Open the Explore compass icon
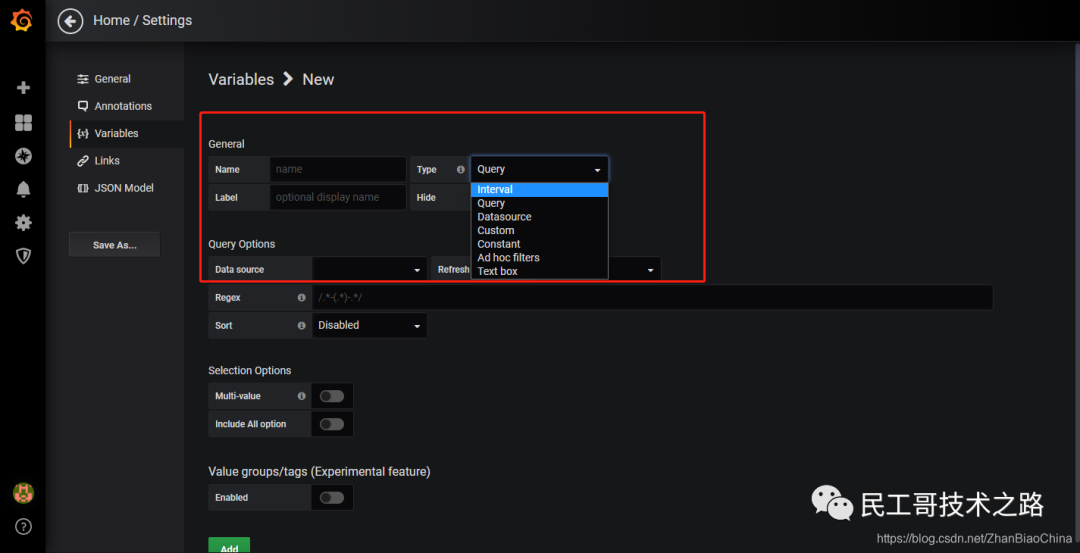 coord(23,156)
